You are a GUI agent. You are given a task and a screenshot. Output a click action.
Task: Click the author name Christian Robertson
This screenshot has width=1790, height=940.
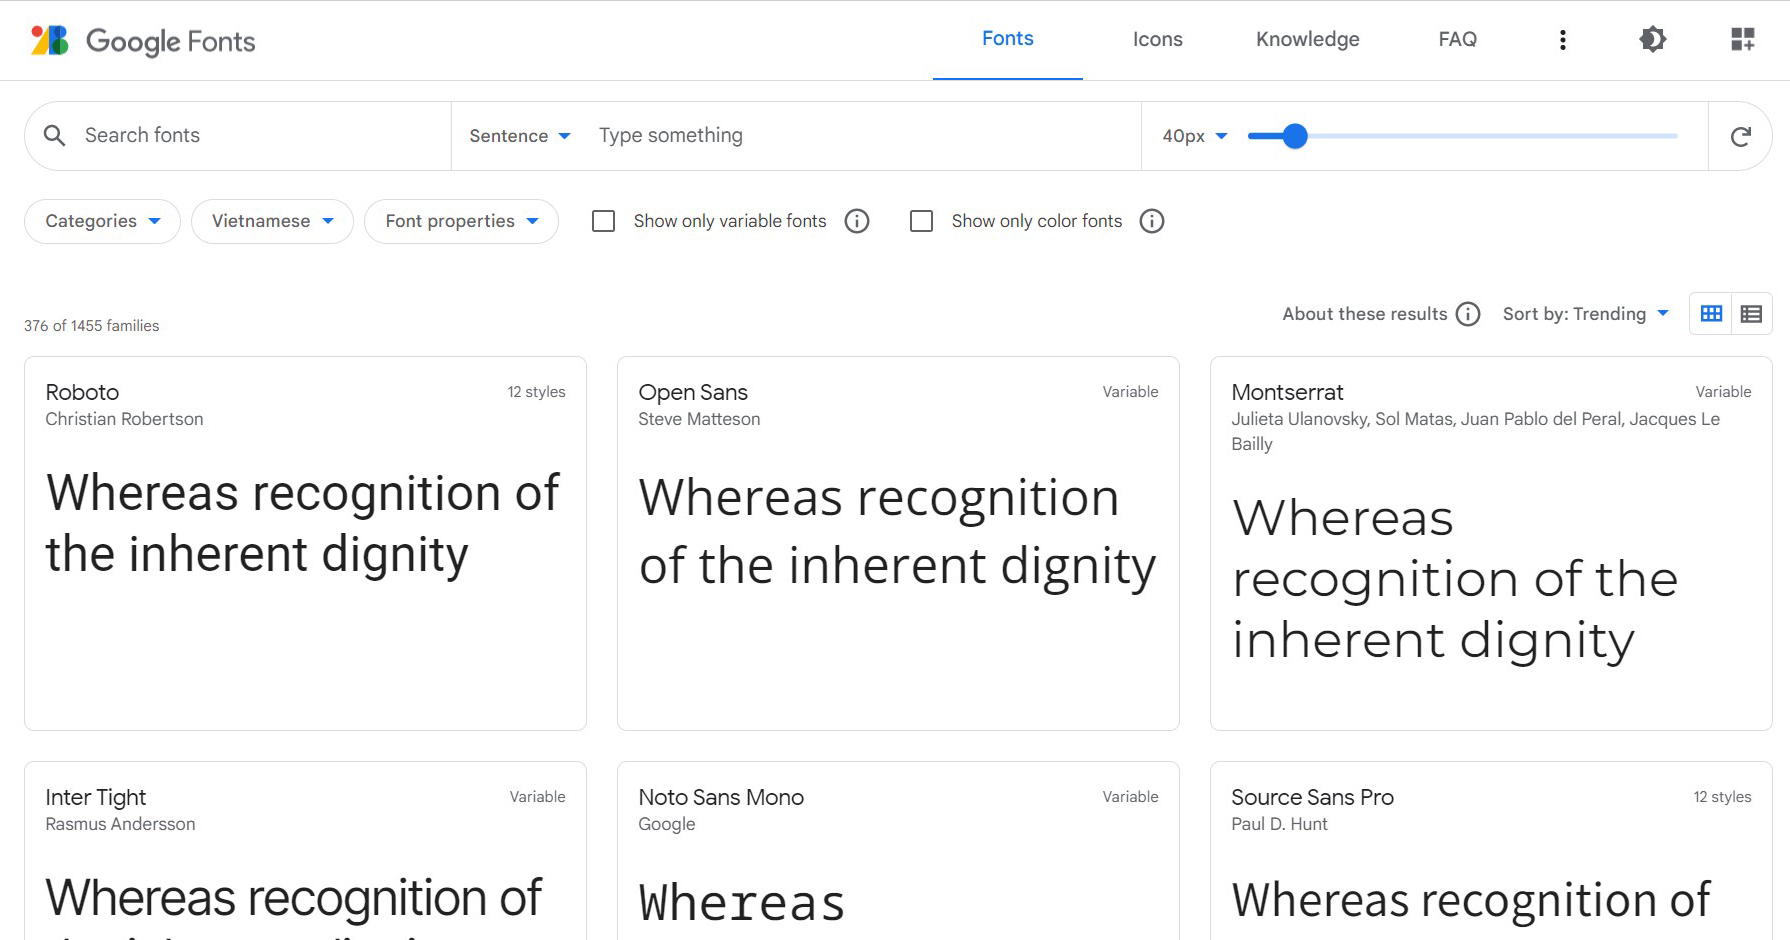(124, 419)
